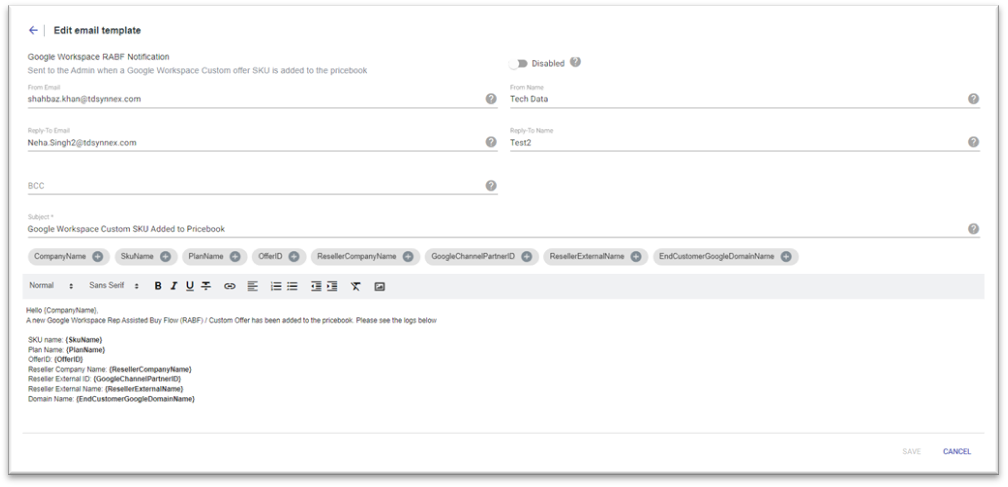
Task: Apply bold formatting in editor toolbar
Action: point(158,287)
